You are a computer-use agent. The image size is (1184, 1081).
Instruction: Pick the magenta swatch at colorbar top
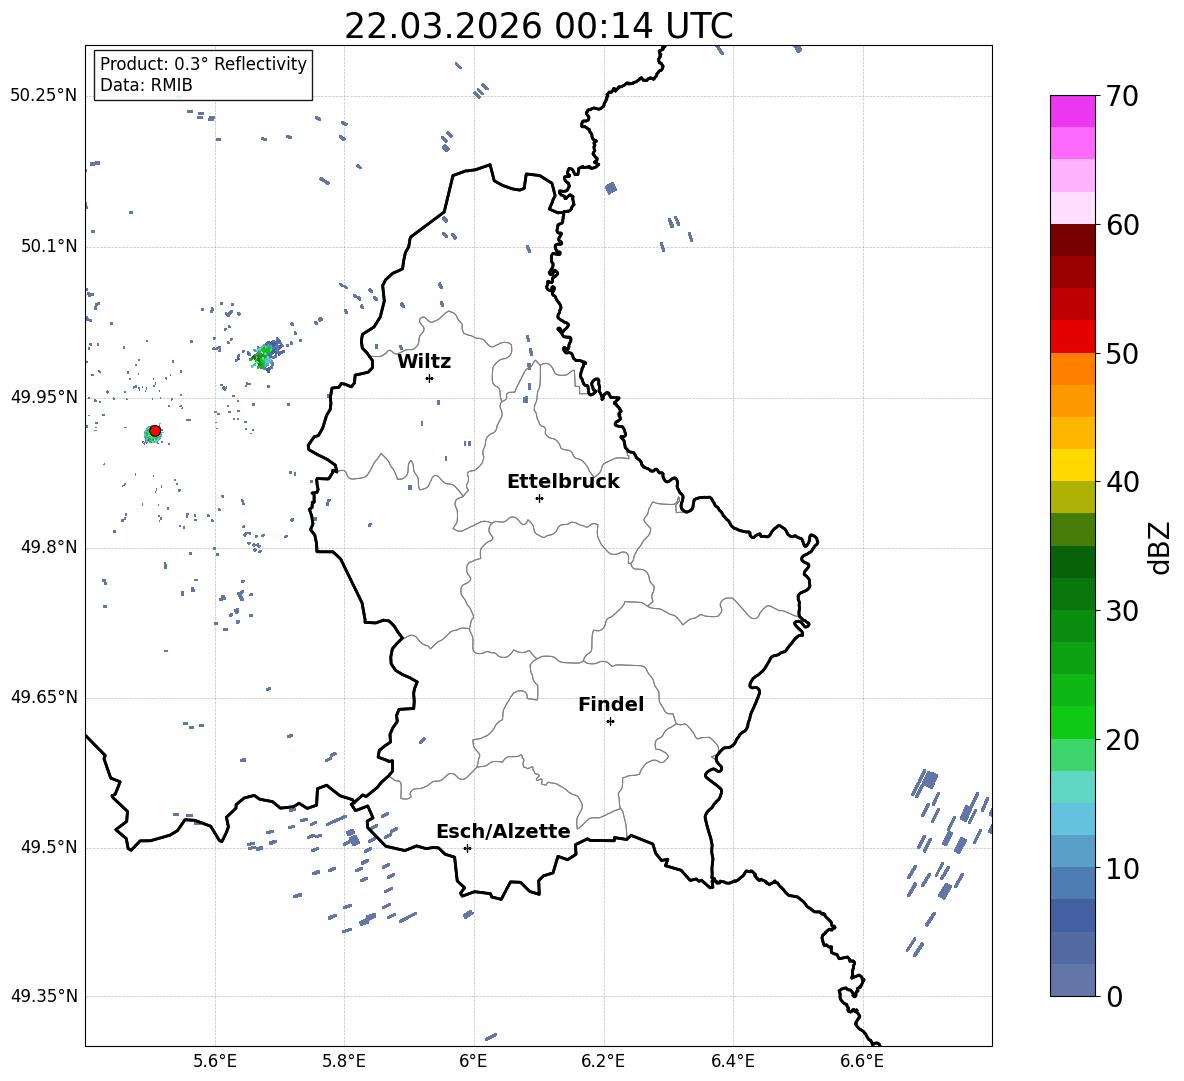coord(1072,111)
